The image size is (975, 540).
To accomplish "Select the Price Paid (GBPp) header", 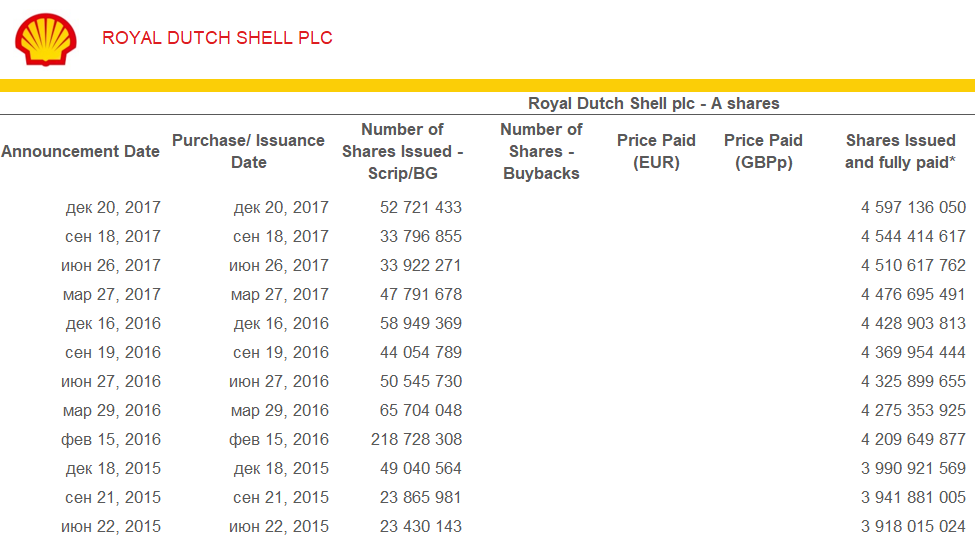I will 763,152.
